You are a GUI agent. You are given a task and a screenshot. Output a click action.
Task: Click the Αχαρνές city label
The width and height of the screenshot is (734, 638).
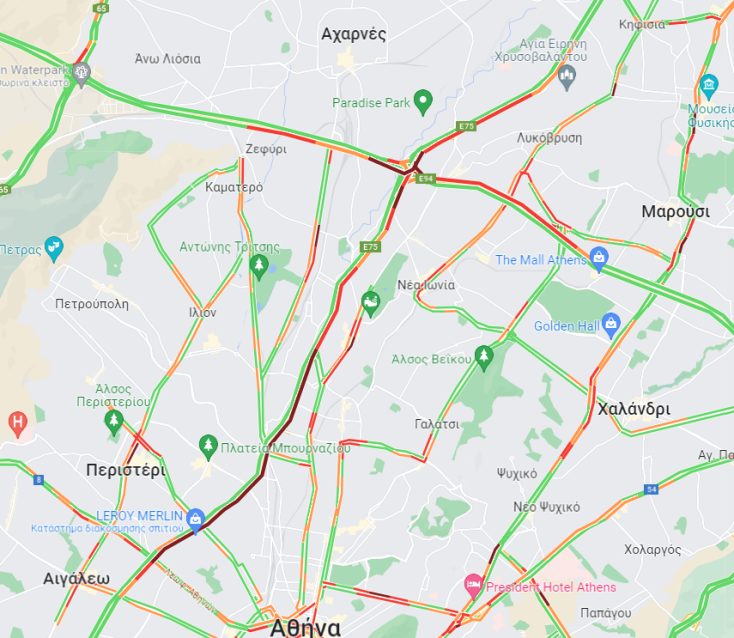pos(353,34)
